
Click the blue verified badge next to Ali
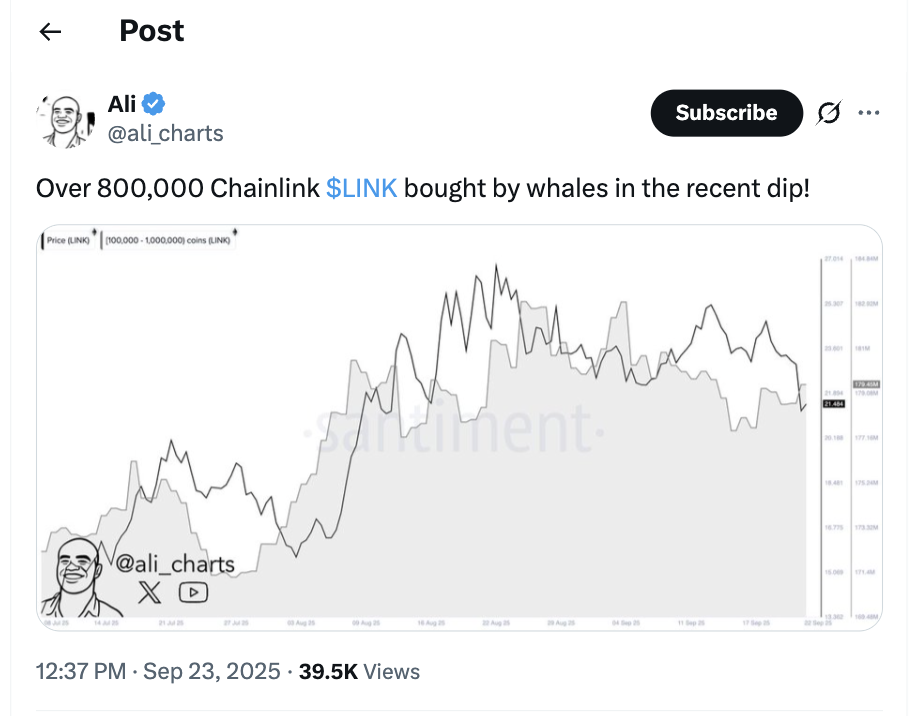[x=154, y=103]
